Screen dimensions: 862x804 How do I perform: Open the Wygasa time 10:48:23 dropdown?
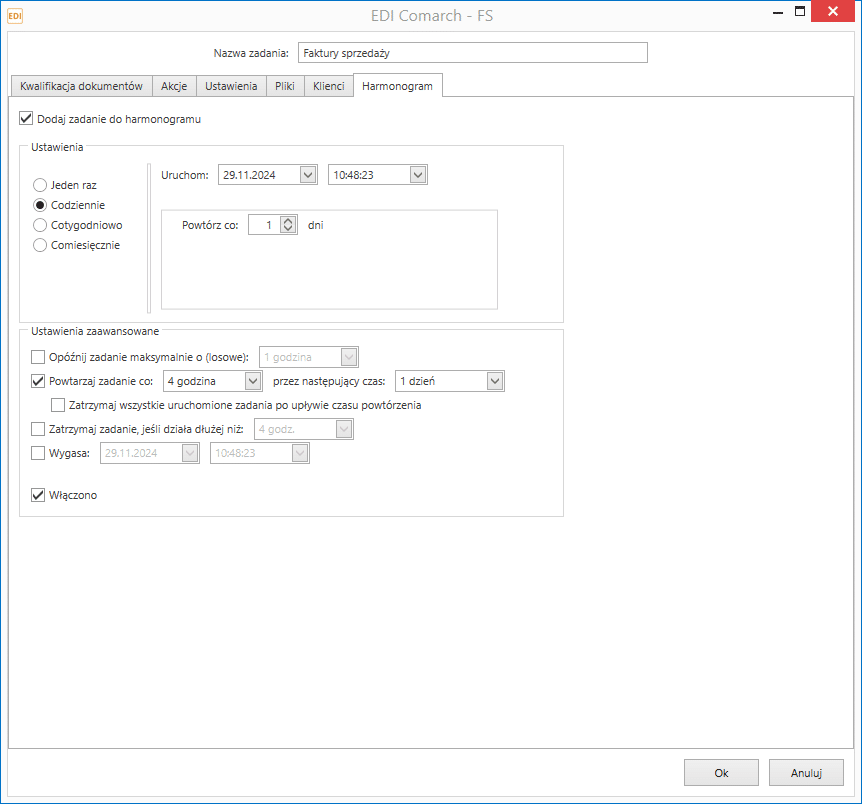click(300, 453)
